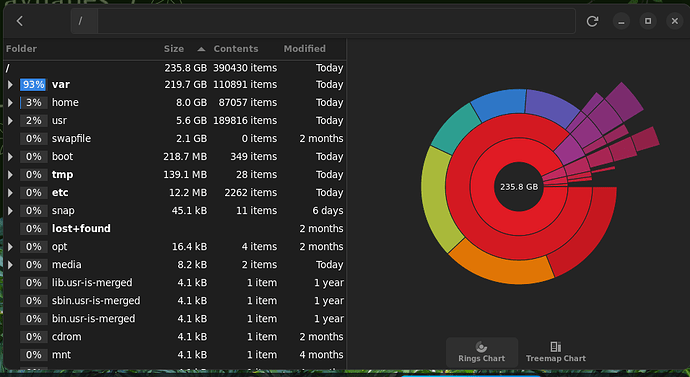
Task: Expand the usr folder row
Action: [x=10, y=121]
